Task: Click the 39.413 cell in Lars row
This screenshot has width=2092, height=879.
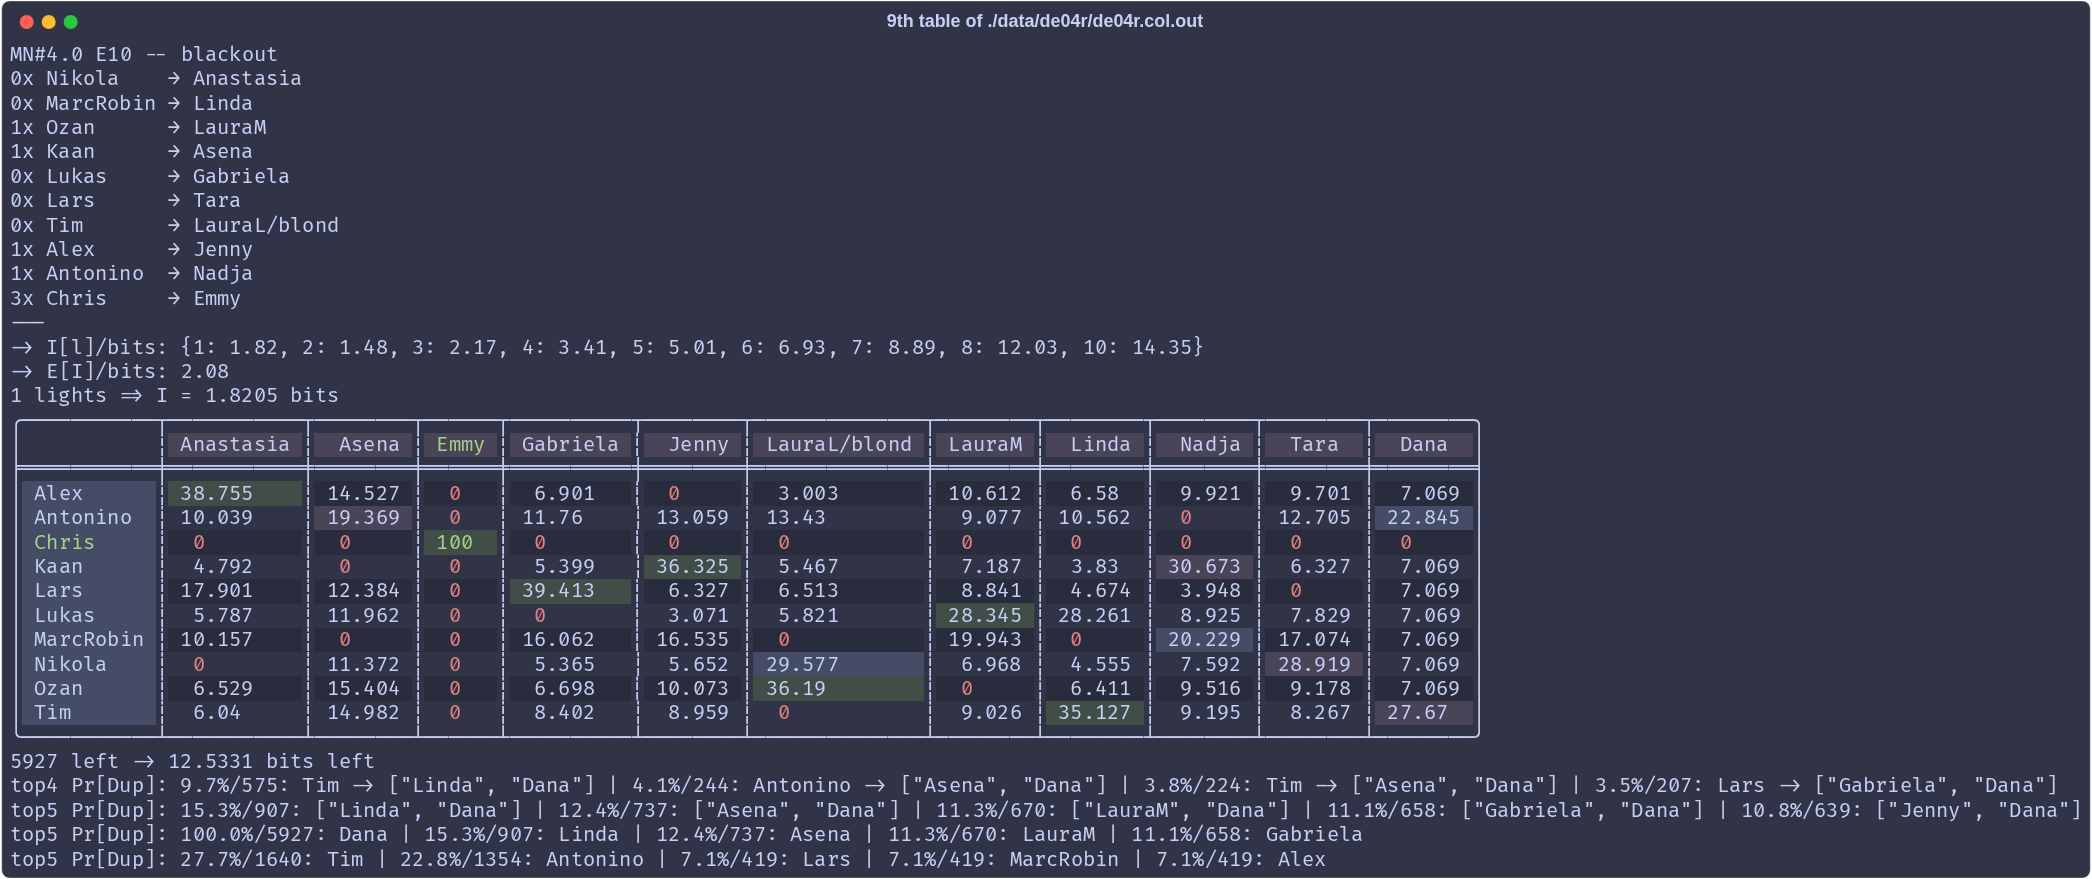Action: coord(570,590)
